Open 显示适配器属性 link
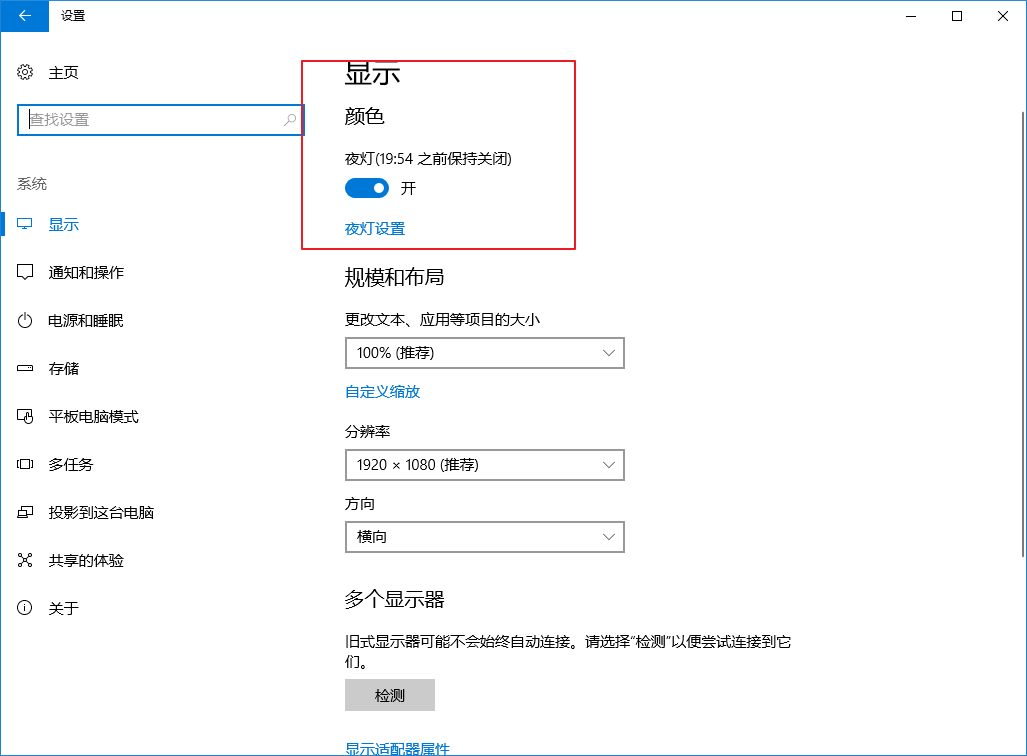The height and width of the screenshot is (756, 1027). pyautogui.click(x=398, y=749)
